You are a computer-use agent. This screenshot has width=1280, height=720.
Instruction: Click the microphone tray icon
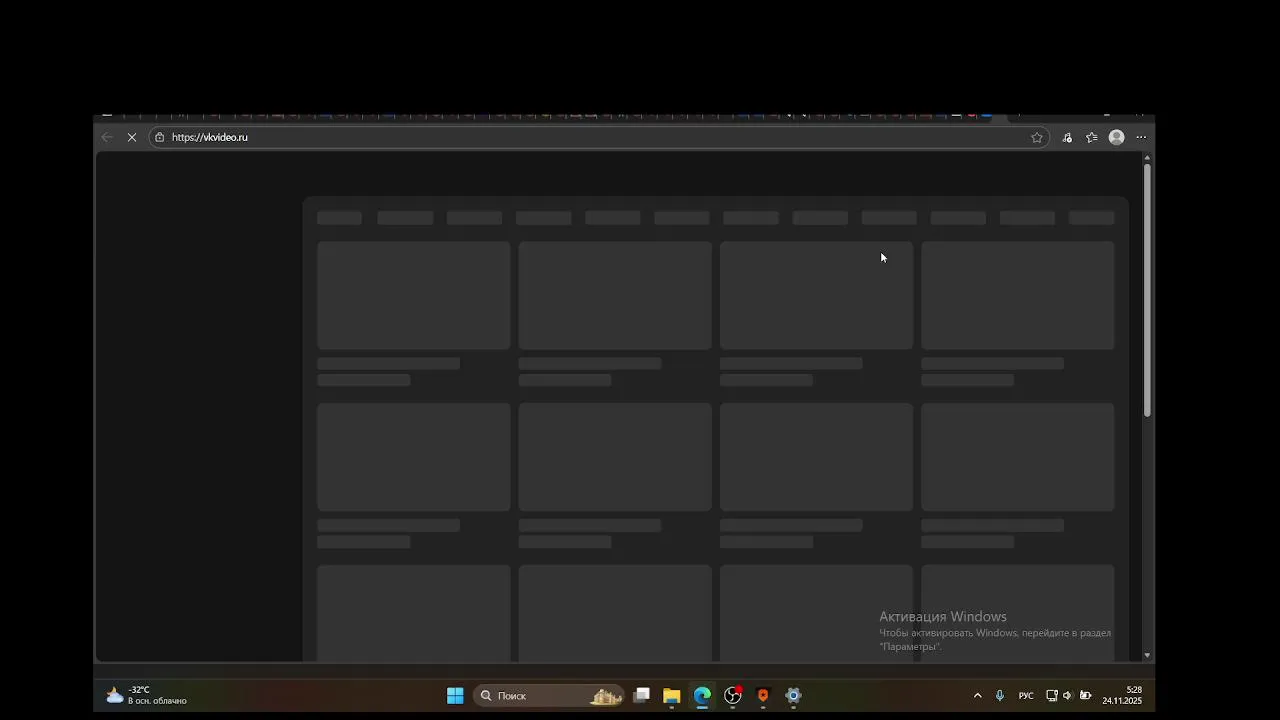[x=999, y=696]
